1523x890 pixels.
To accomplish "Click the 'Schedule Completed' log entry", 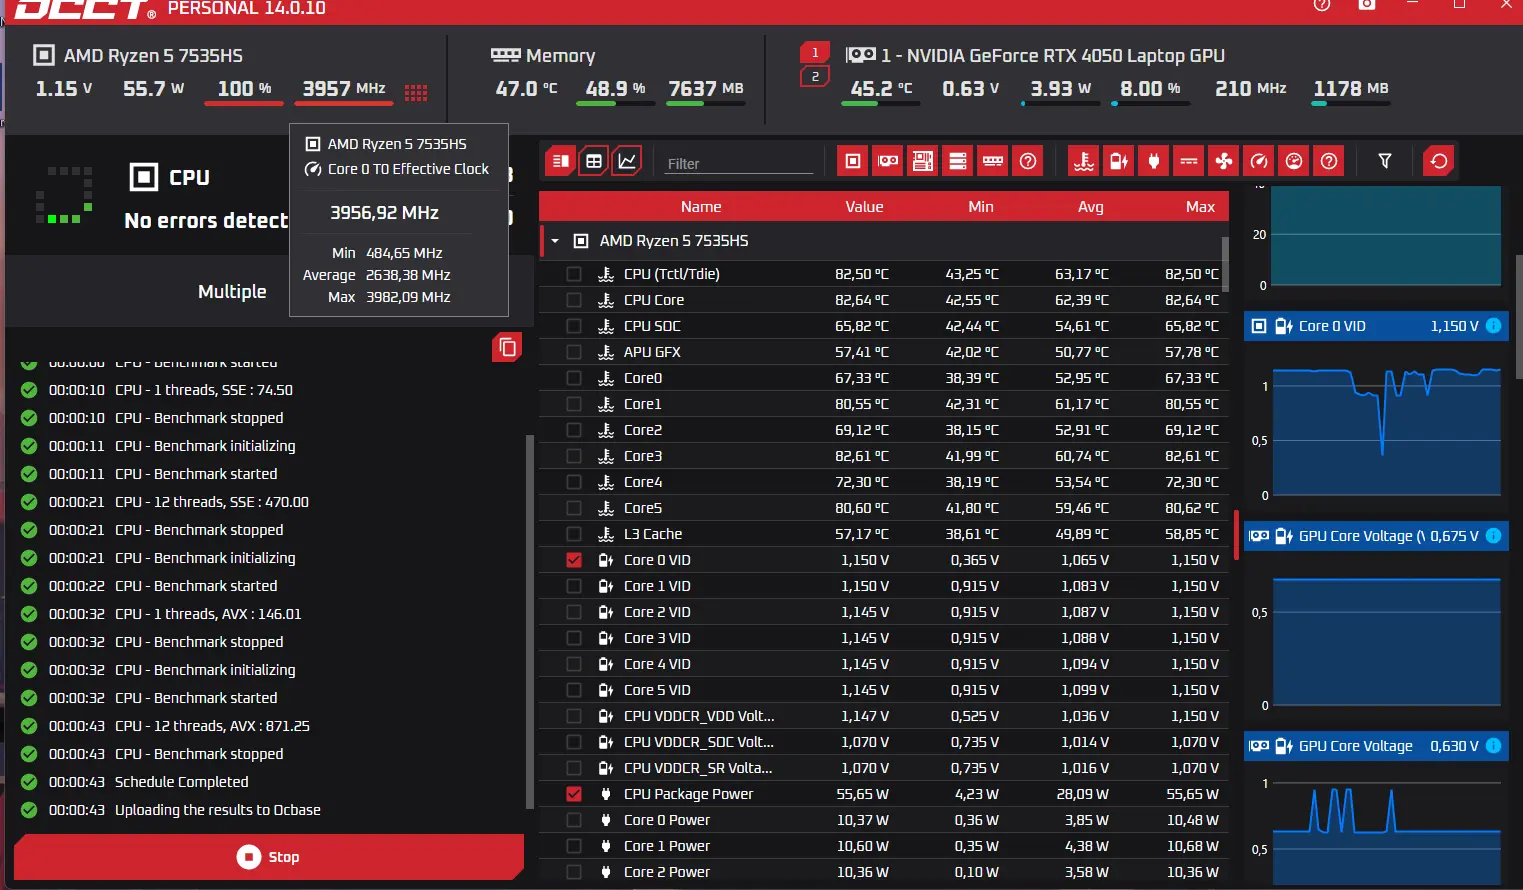I will (x=182, y=782).
